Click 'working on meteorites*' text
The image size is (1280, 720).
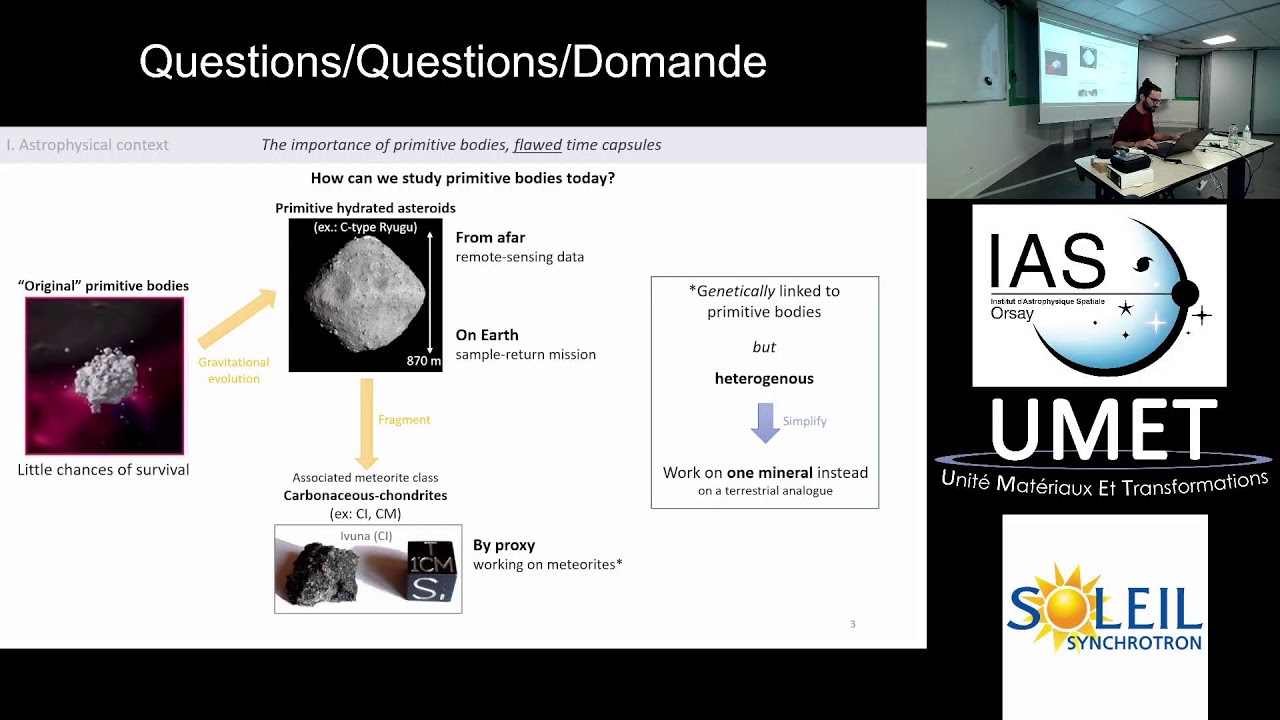548,564
